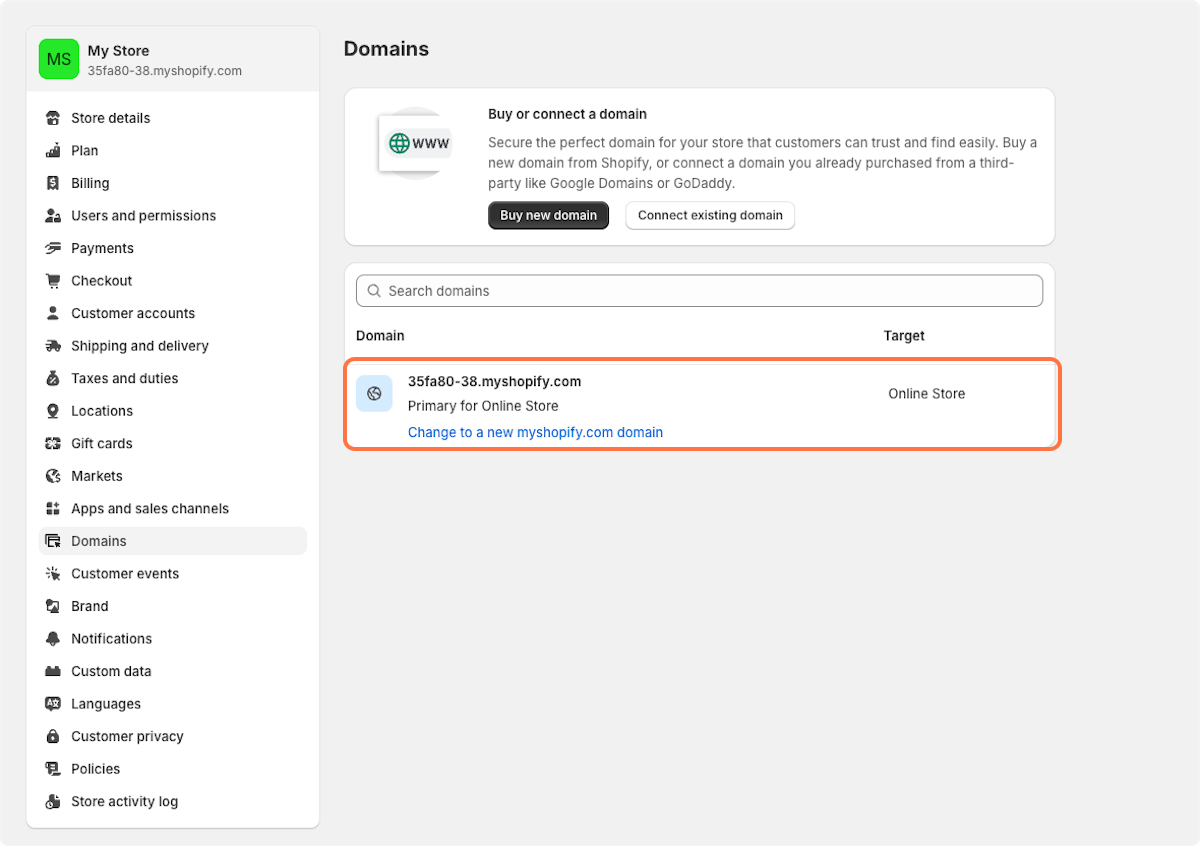Click the Custom data icon
1200x846 pixels.
53,671
